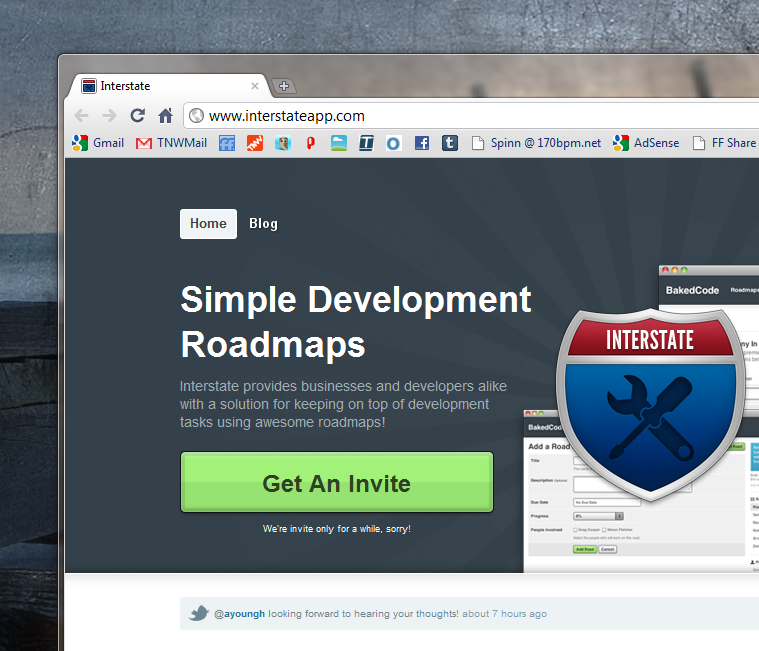Open the Spinn @ 170bpm.net bookmark
The image size is (759, 651).
click(x=536, y=143)
